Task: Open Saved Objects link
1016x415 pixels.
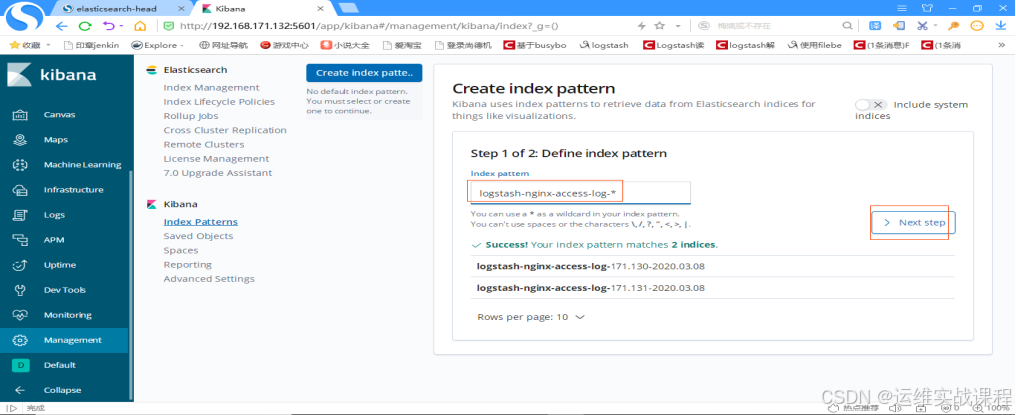Action: (x=198, y=236)
